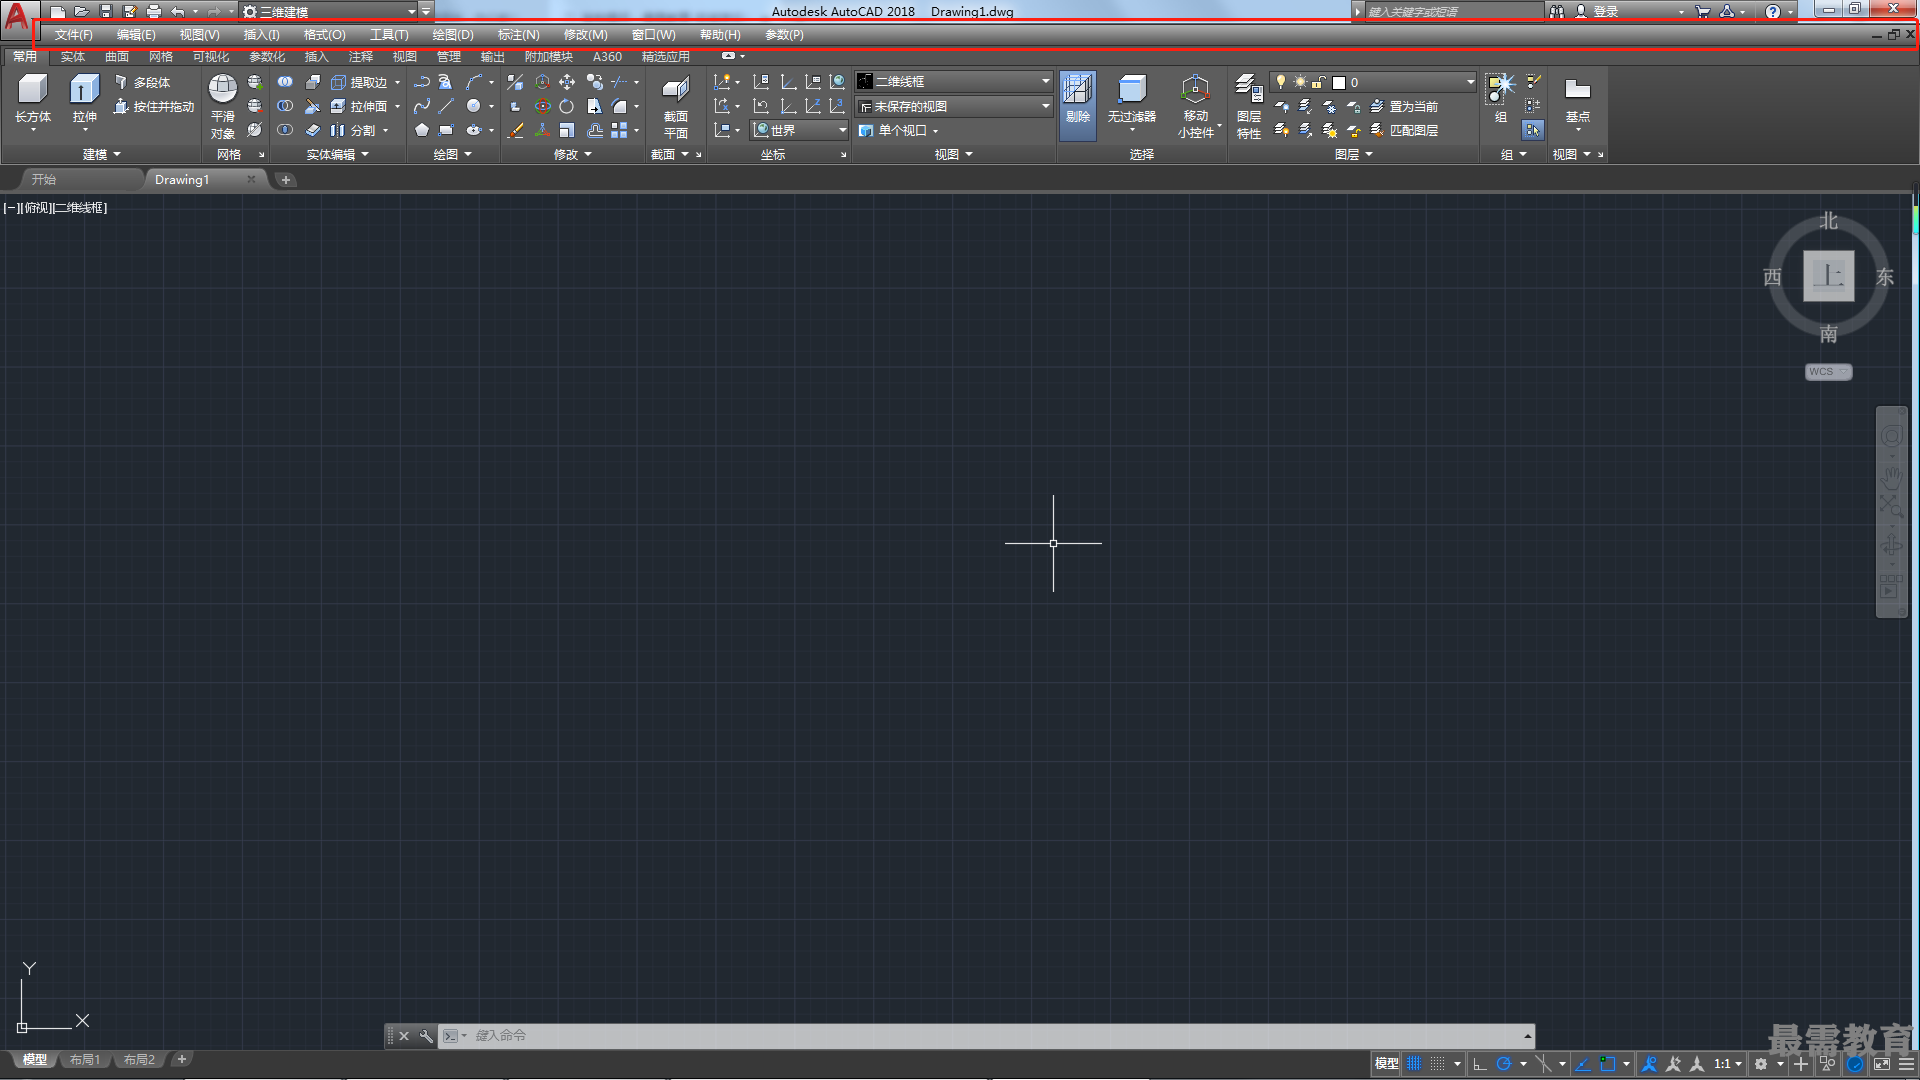Switch to the 可视化 ribbon tab

211,57
